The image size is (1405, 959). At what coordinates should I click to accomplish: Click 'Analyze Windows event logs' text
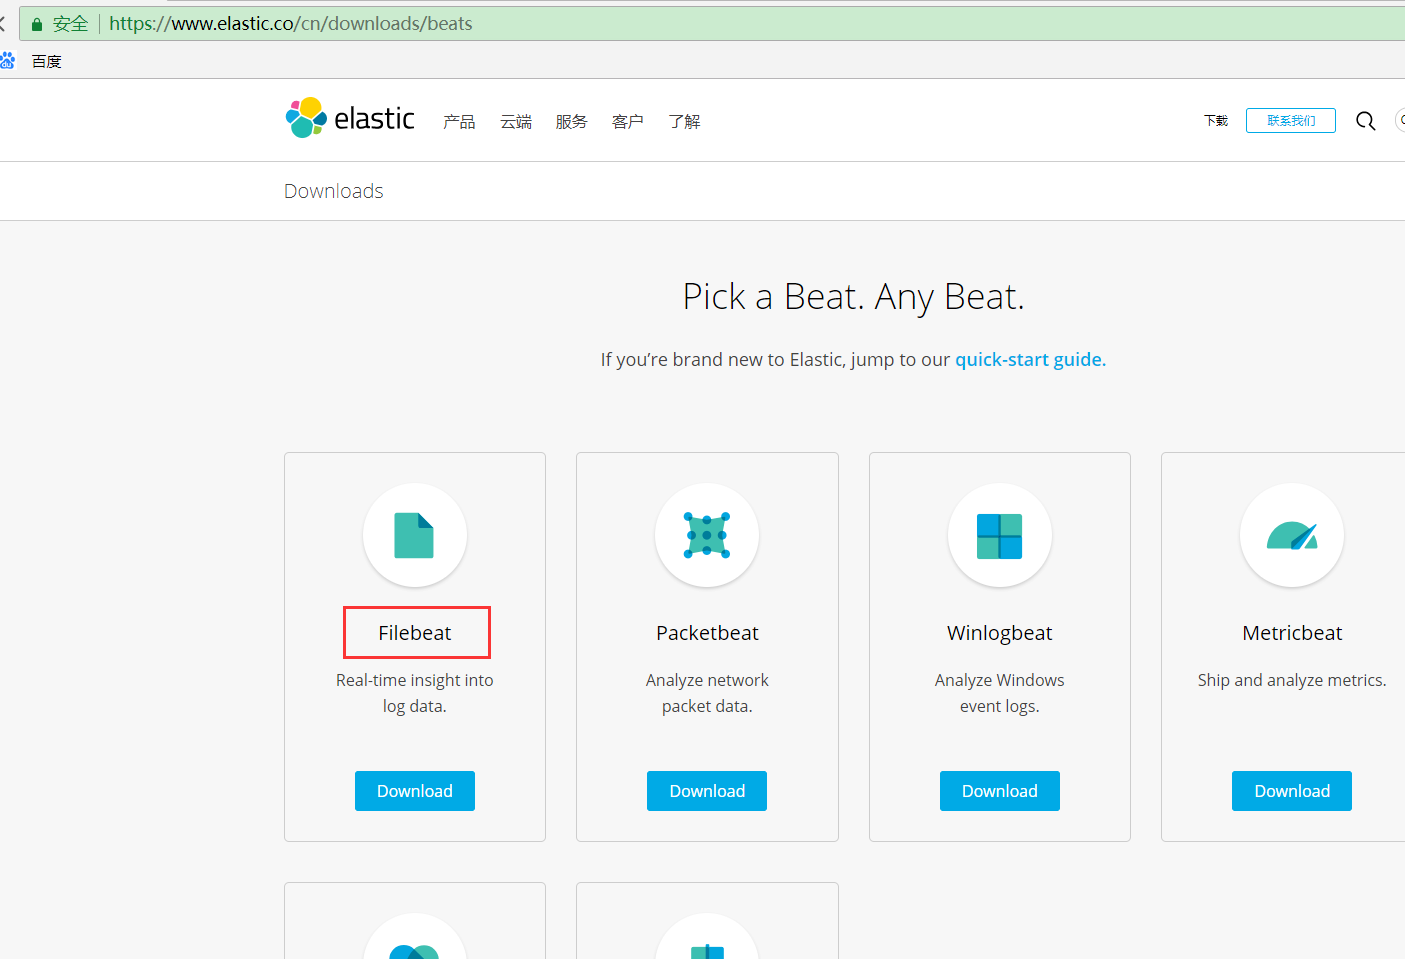pos(1000,693)
